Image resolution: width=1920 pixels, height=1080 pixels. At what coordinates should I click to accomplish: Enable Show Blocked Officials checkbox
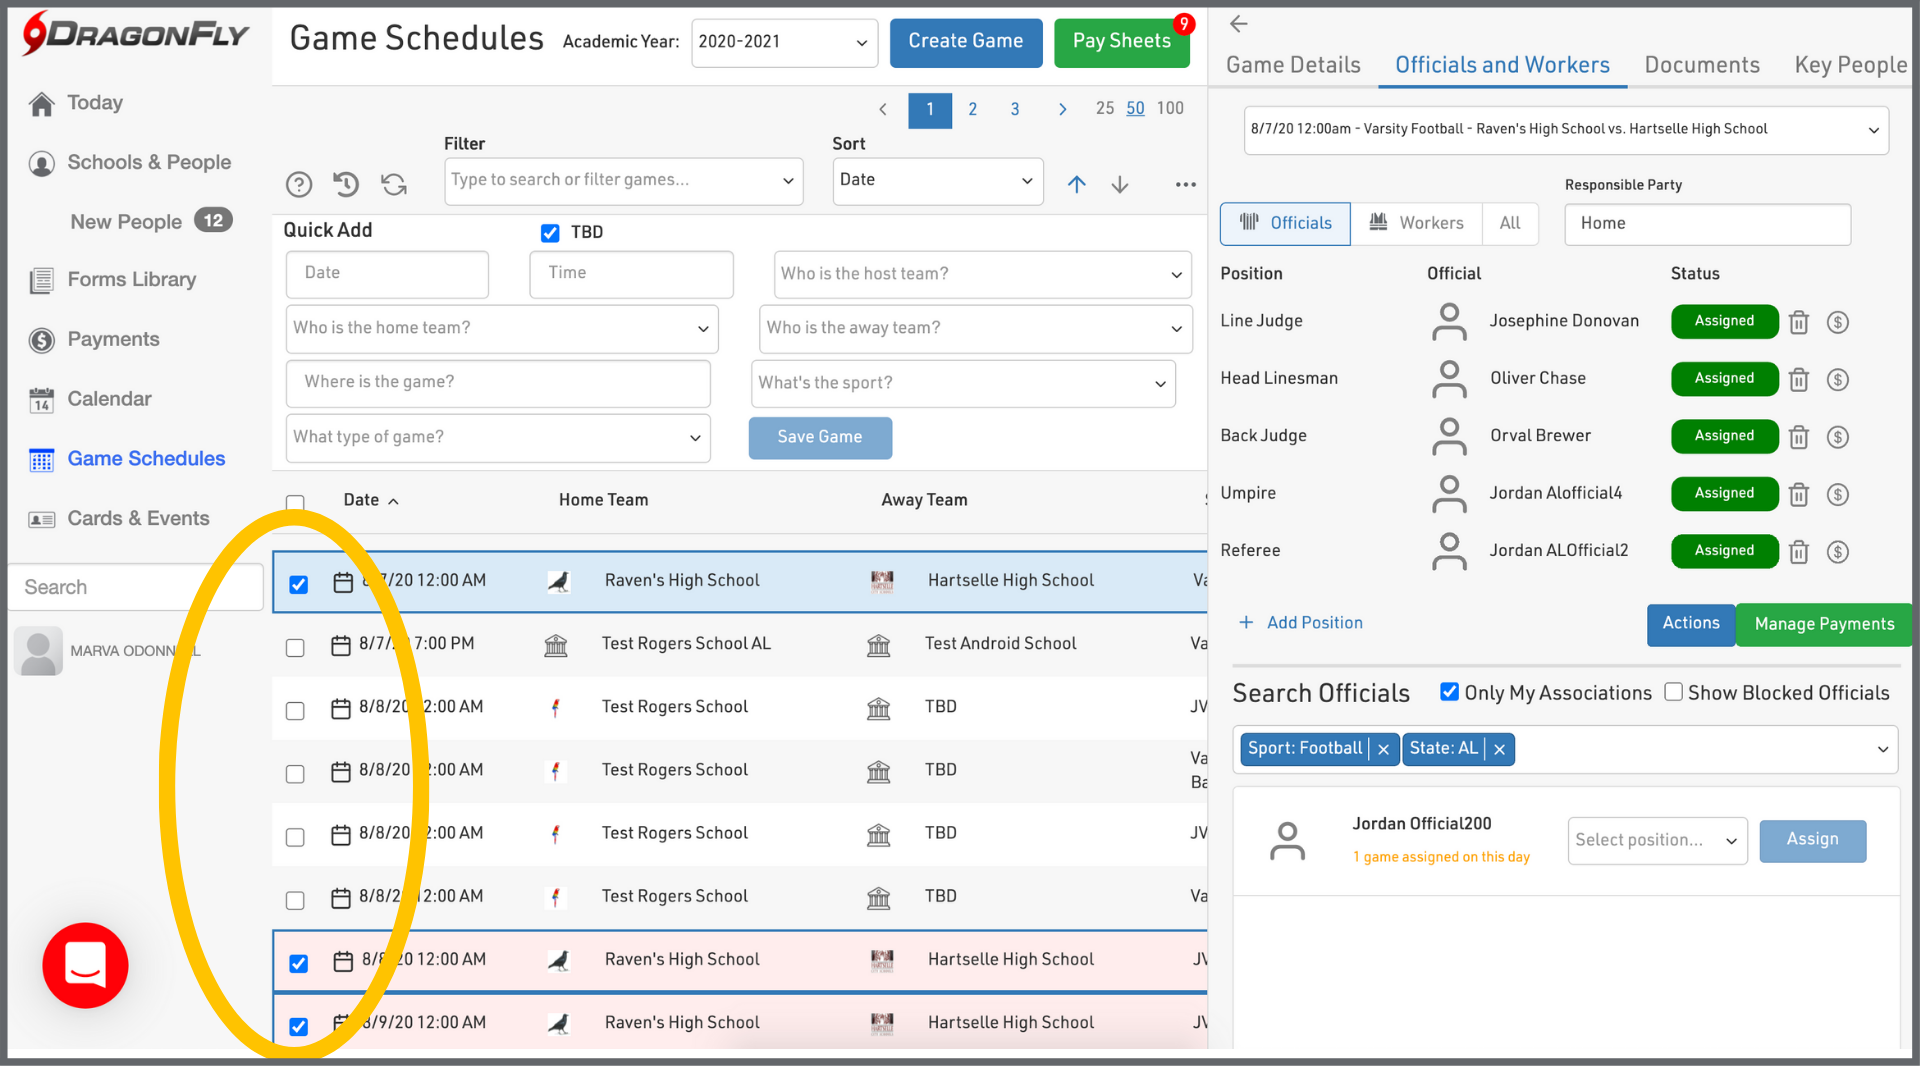1673,692
